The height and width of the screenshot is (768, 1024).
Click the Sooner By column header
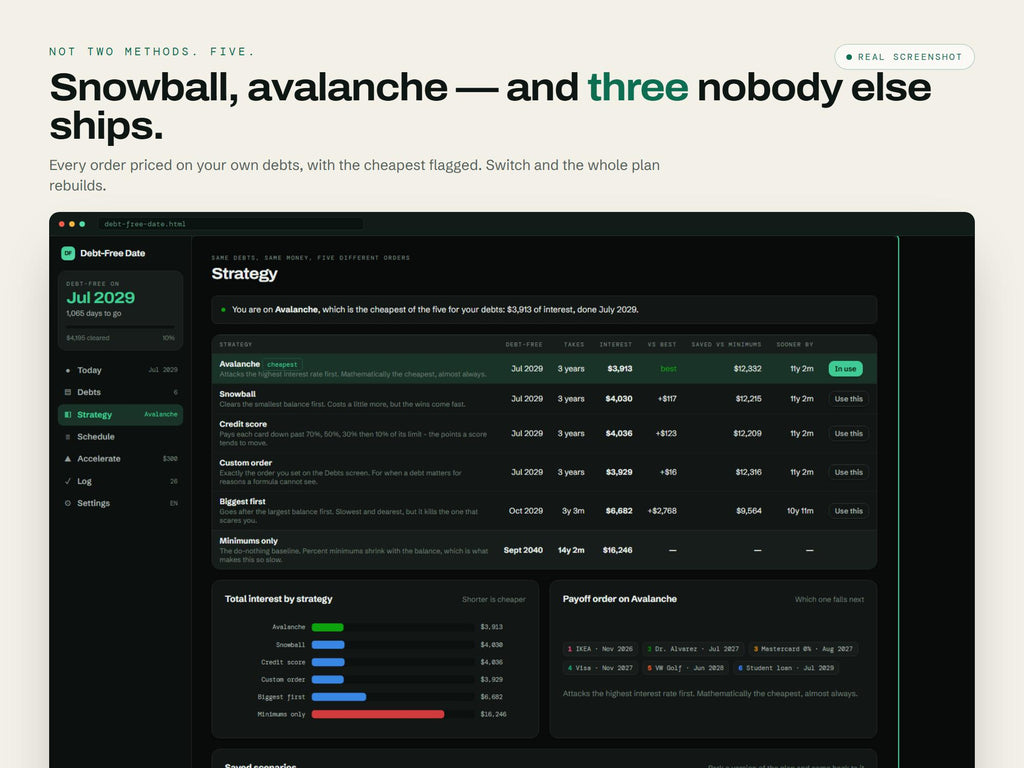tap(795, 344)
